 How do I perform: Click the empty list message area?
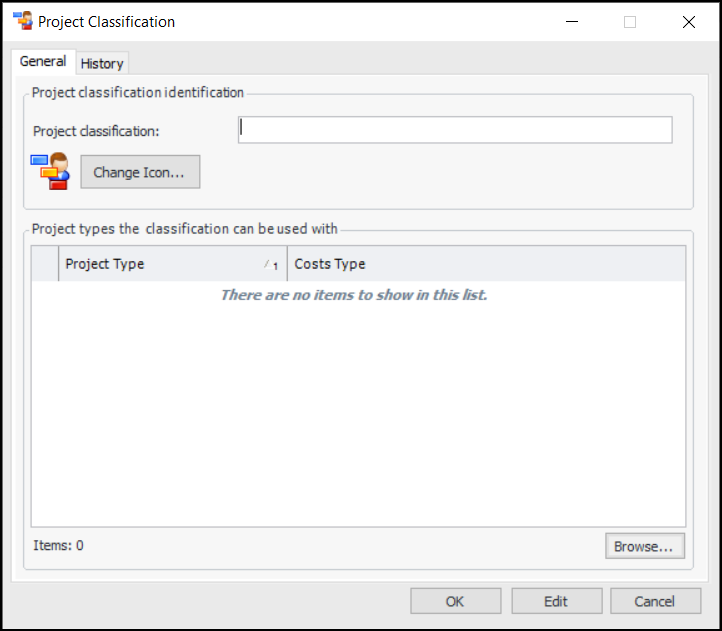(x=353, y=295)
